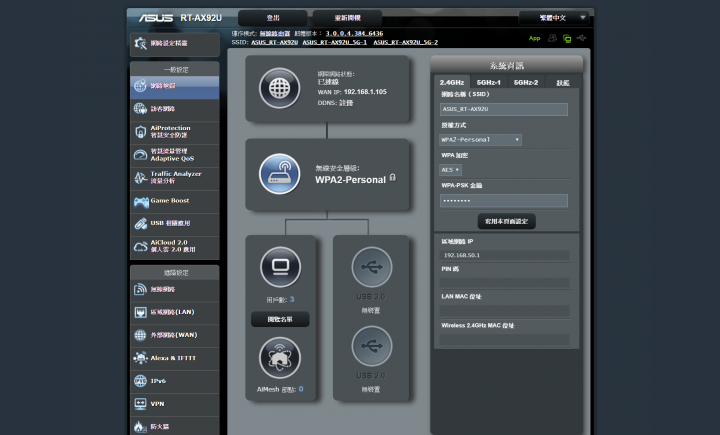
Task: Click the WPA-PSK key input field
Action: (504, 201)
